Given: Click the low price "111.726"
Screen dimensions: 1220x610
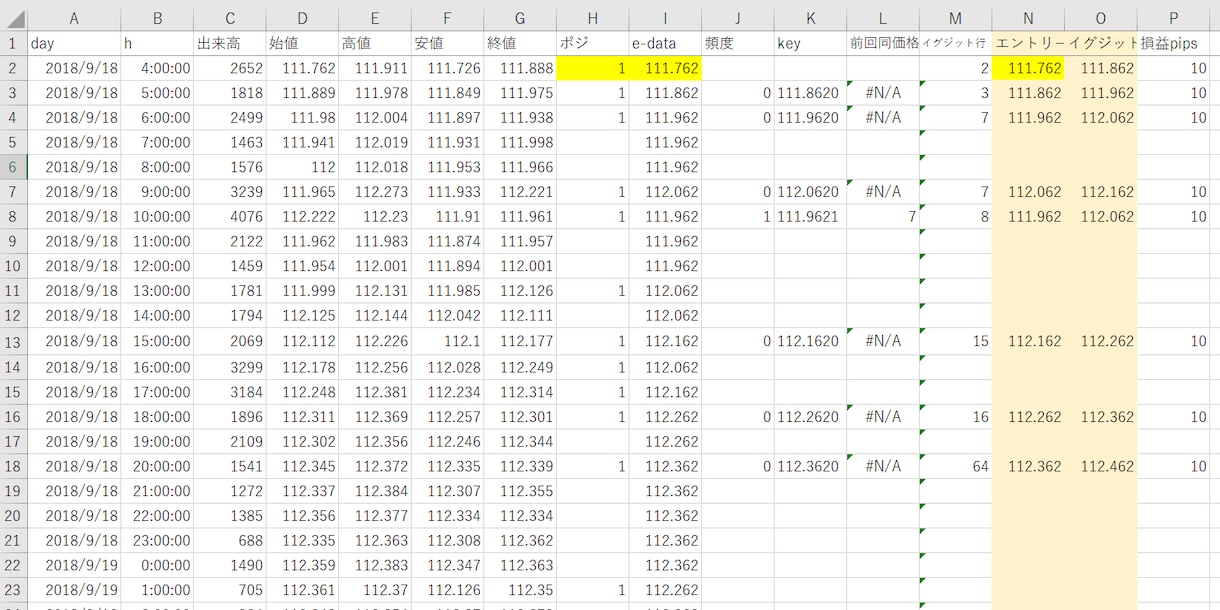Looking at the screenshot, I should pyautogui.click(x=447, y=68).
